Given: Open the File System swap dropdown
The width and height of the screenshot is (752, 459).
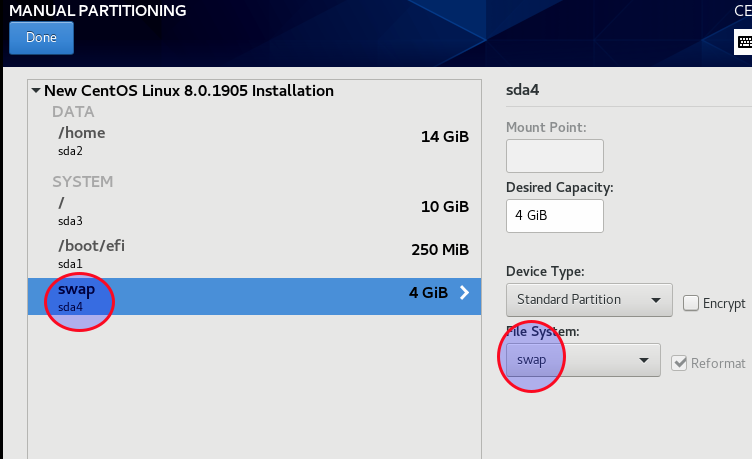Looking at the screenshot, I should point(583,360).
